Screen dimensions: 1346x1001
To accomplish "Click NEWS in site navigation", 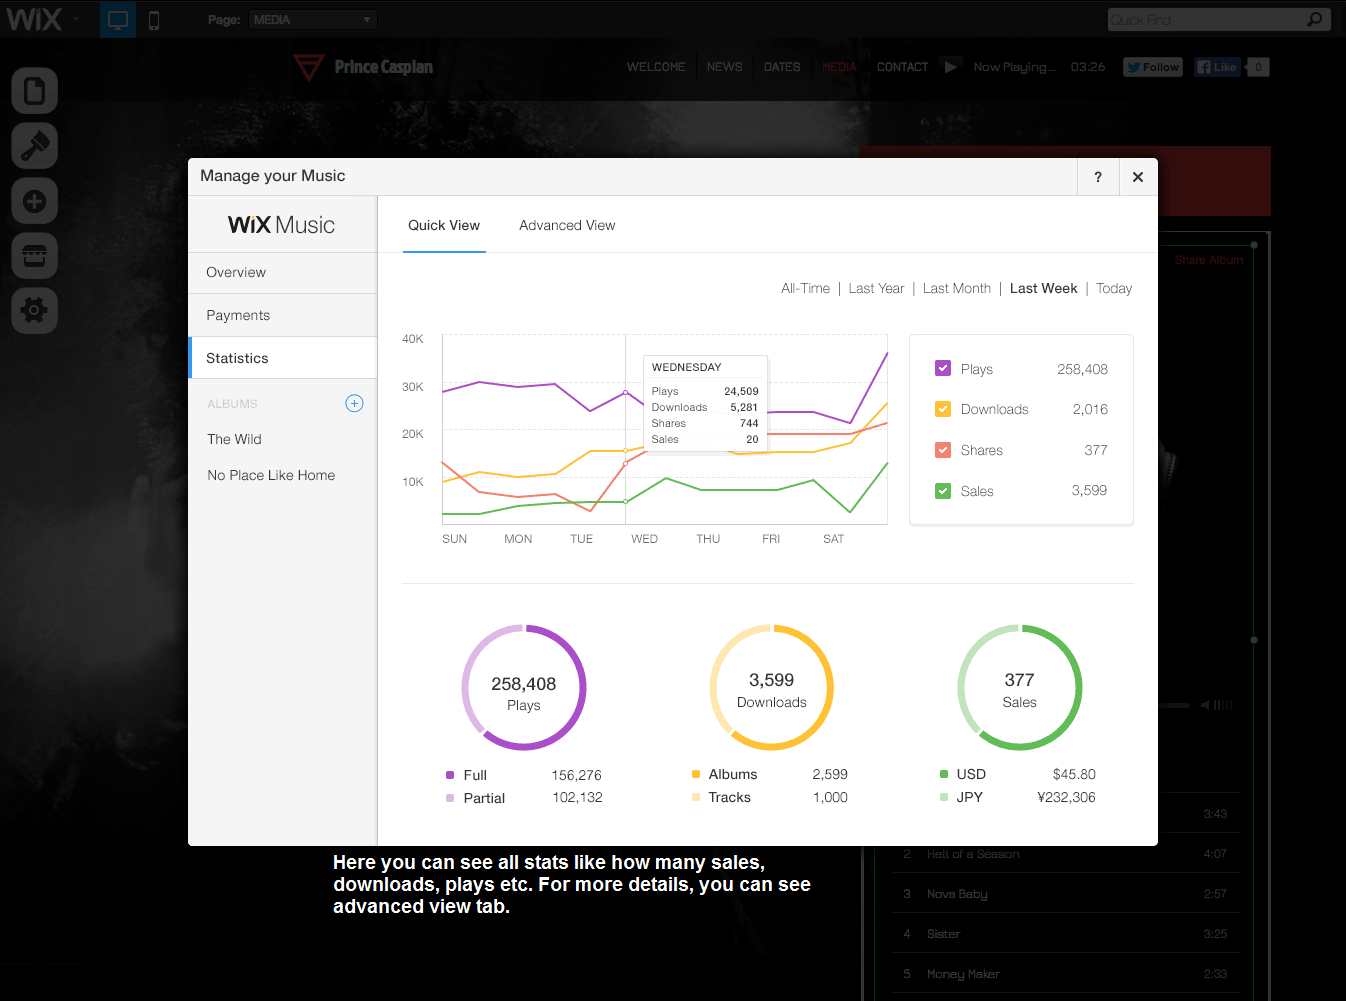I will (724, 67).
